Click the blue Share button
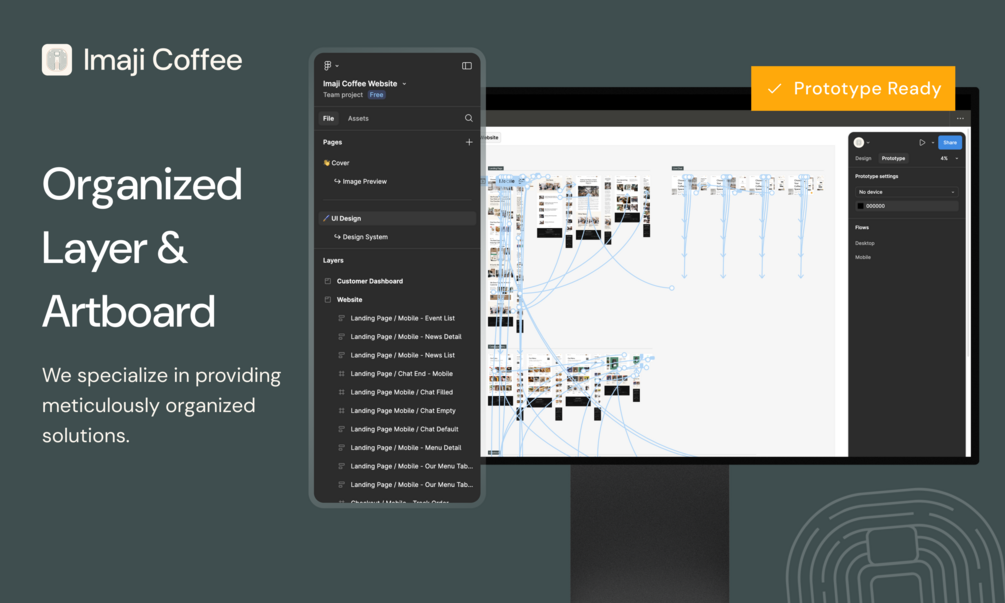The width and height of the screenshot is (1005, 603). pyautogui.click(x=950, y=142)
